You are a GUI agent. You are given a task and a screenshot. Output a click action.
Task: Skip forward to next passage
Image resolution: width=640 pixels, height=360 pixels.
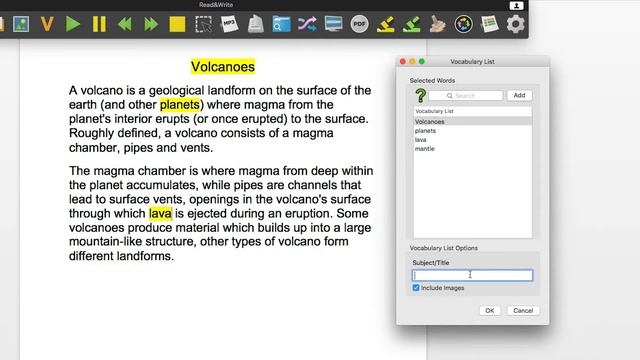tap(151, 24)
